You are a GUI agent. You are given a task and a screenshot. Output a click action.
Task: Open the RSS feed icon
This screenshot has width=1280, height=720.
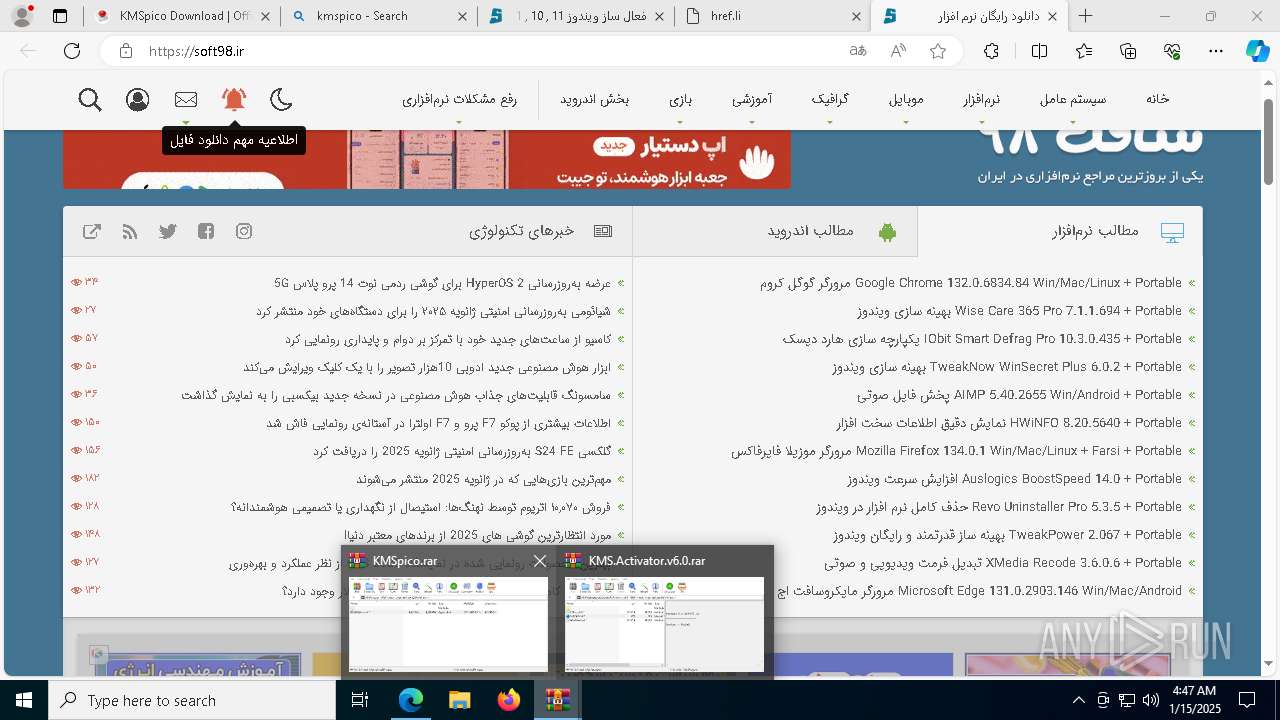click(x=130, y=231)
